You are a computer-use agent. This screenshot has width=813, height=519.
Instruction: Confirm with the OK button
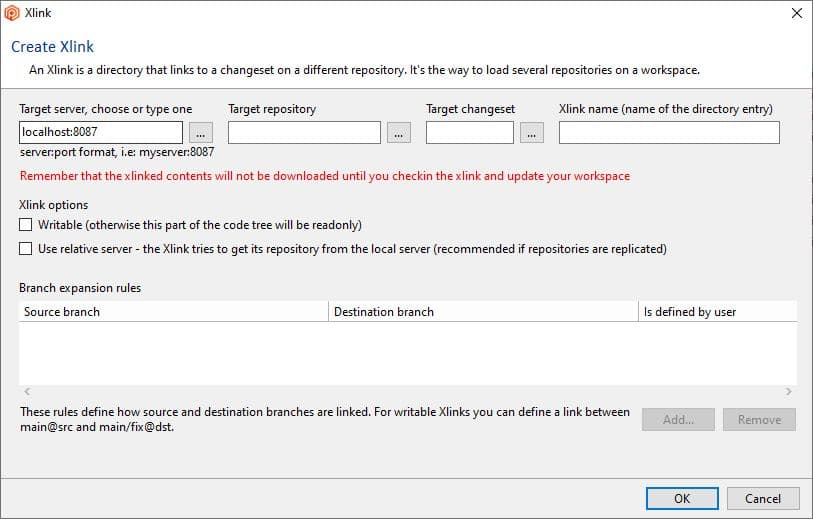pos(681,498)
